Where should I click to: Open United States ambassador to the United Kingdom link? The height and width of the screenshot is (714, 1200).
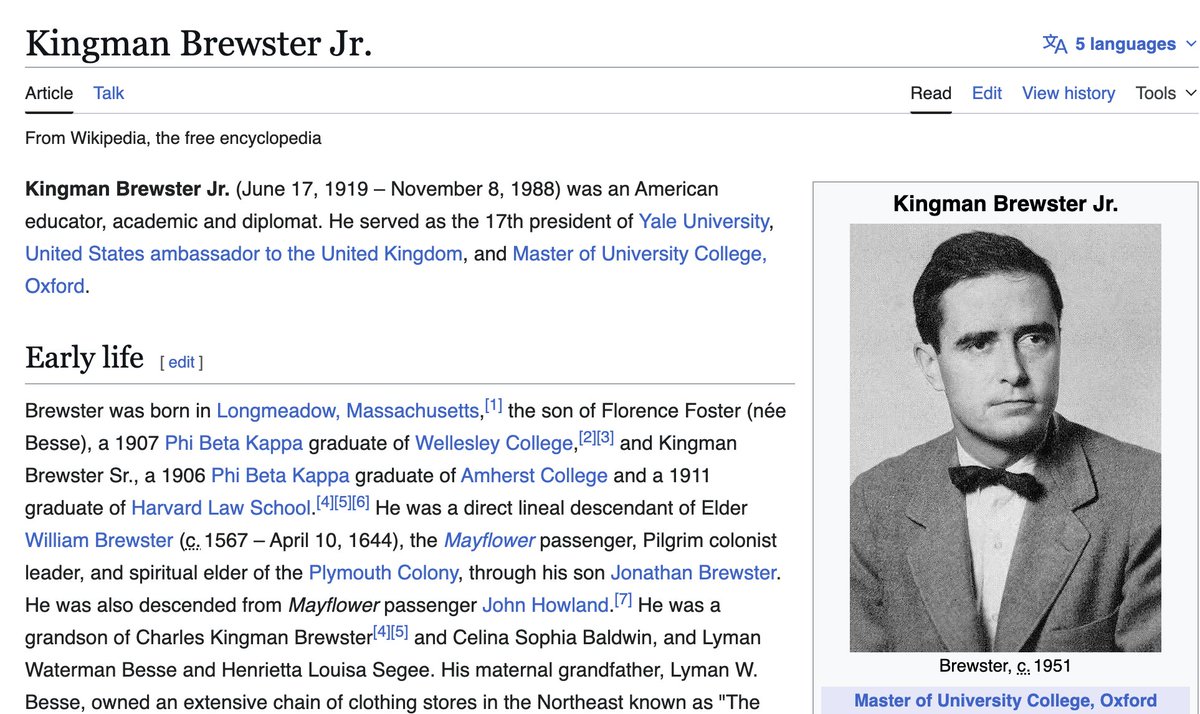[244, 254]
